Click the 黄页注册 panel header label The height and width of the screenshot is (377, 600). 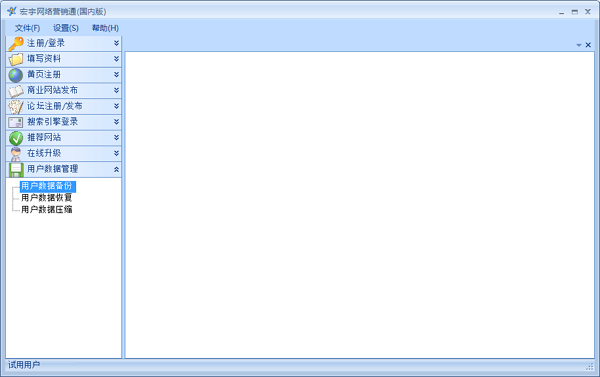tap(44, 75)
